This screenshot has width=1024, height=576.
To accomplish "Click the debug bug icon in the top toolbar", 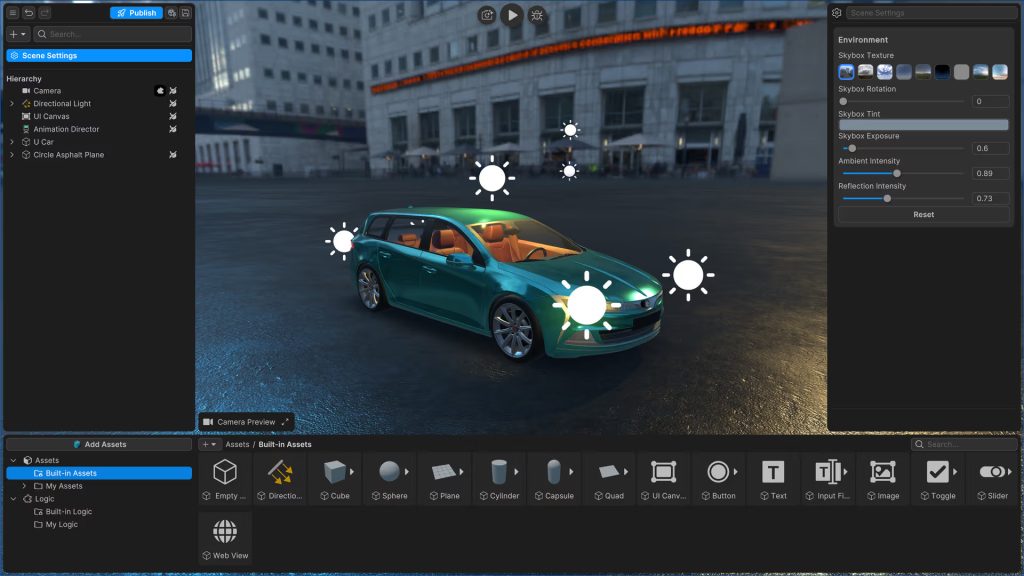I will point(537,15).
